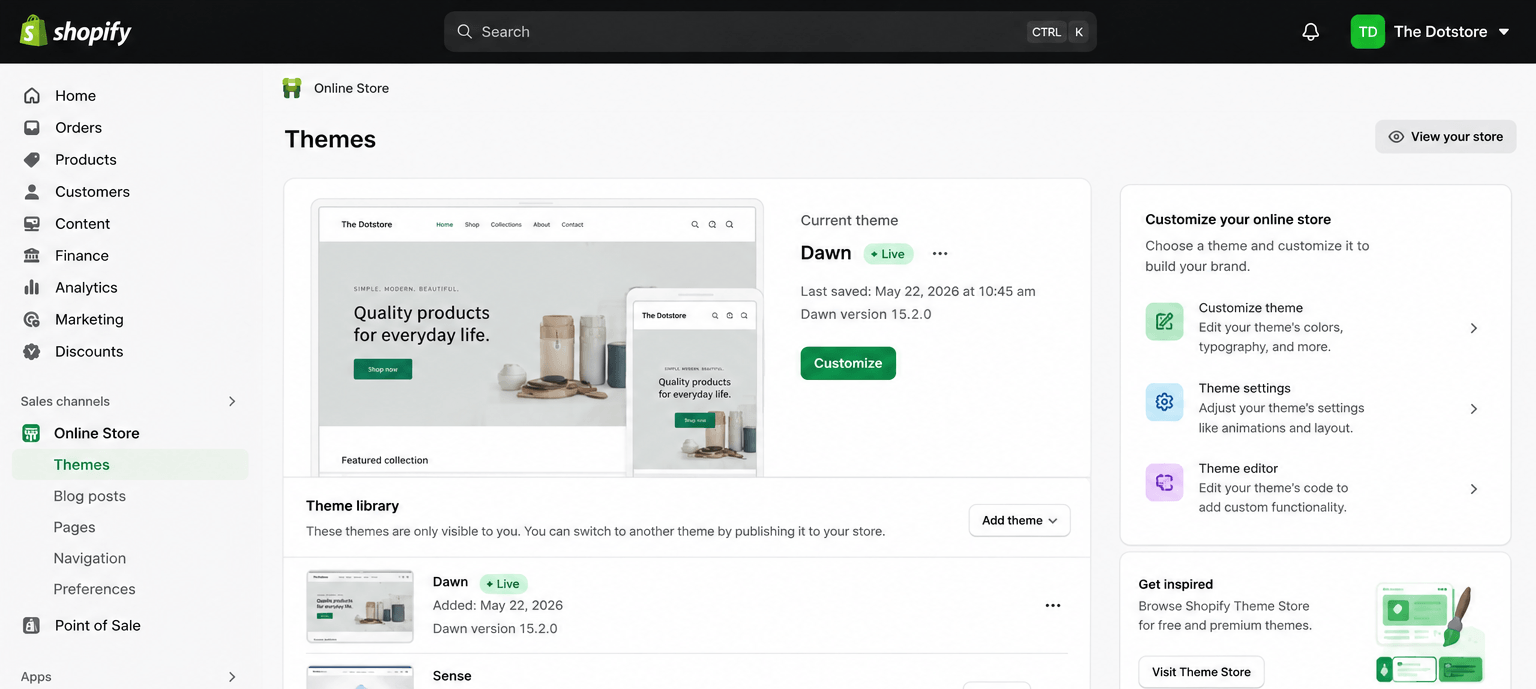Screen dimensions: 1536x689
Task: Click the Dawn theme library thumbnail
Action: [x=360, y=607]
